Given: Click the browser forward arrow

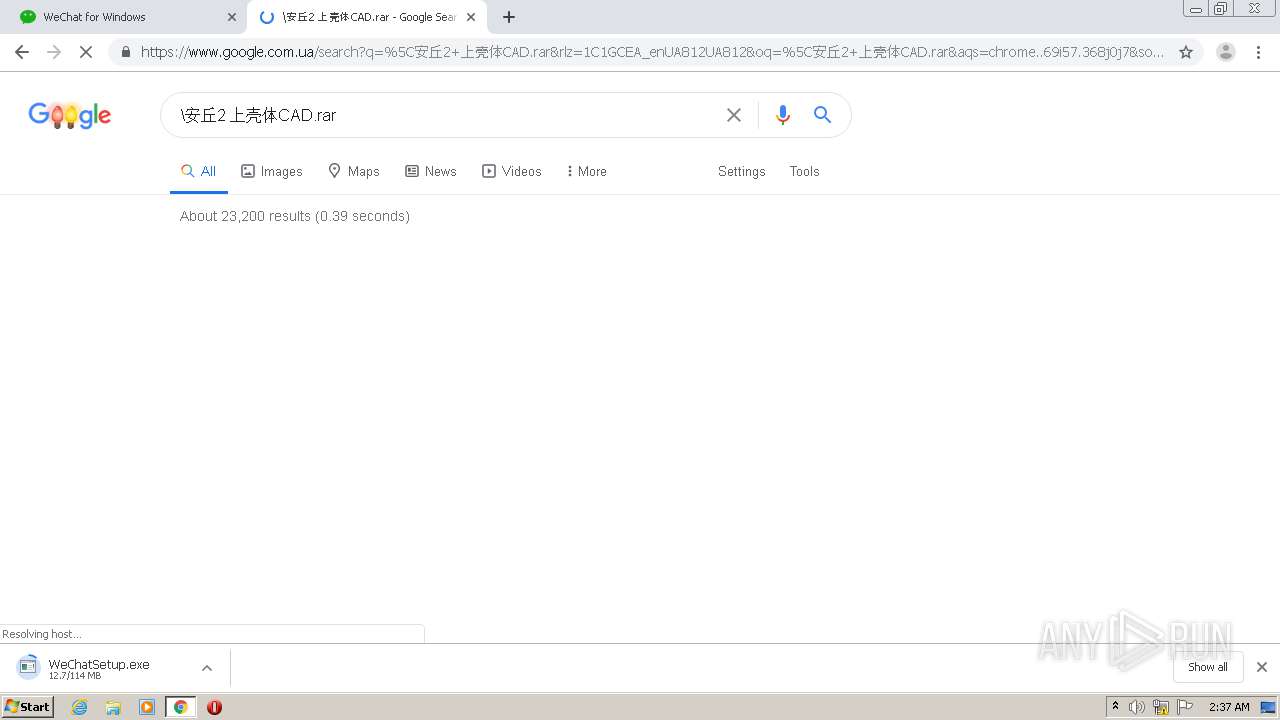Looking at the screenshot, I should pos(54,52).
